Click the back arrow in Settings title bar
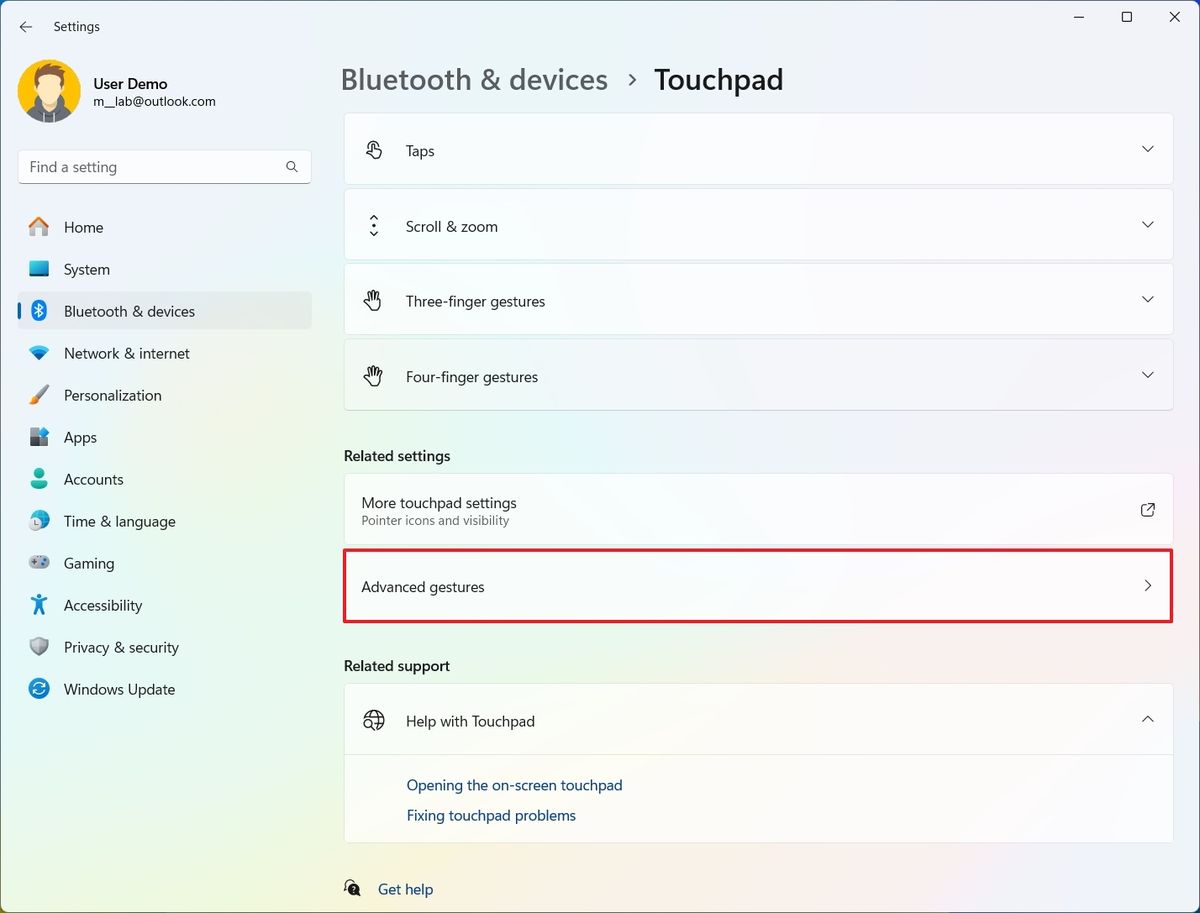 pos(25,27)
